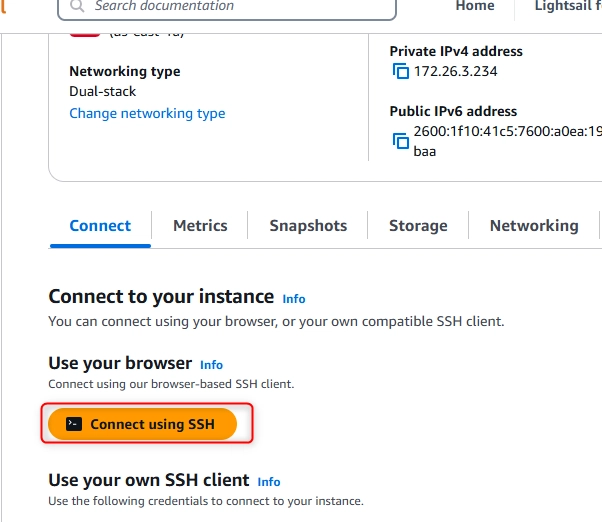
Task: Open Info next to Connect to your instance
Action: [294, 299]
